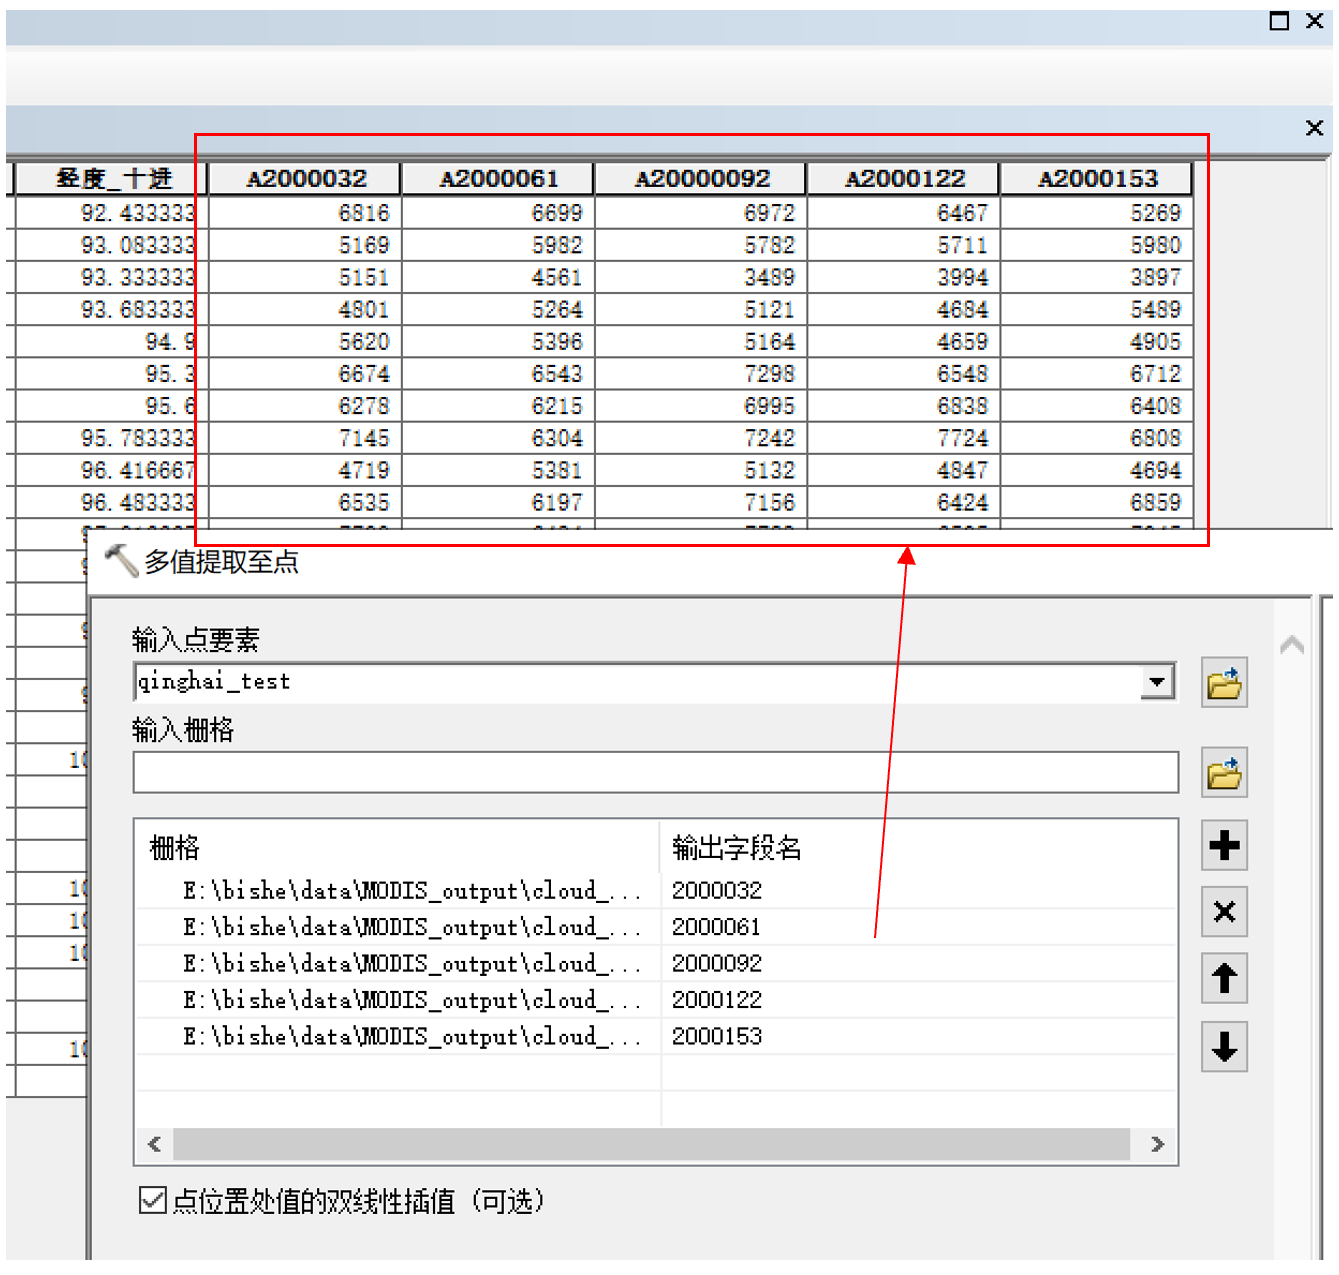Open the input raster browse dialog

click(1224, 773)
